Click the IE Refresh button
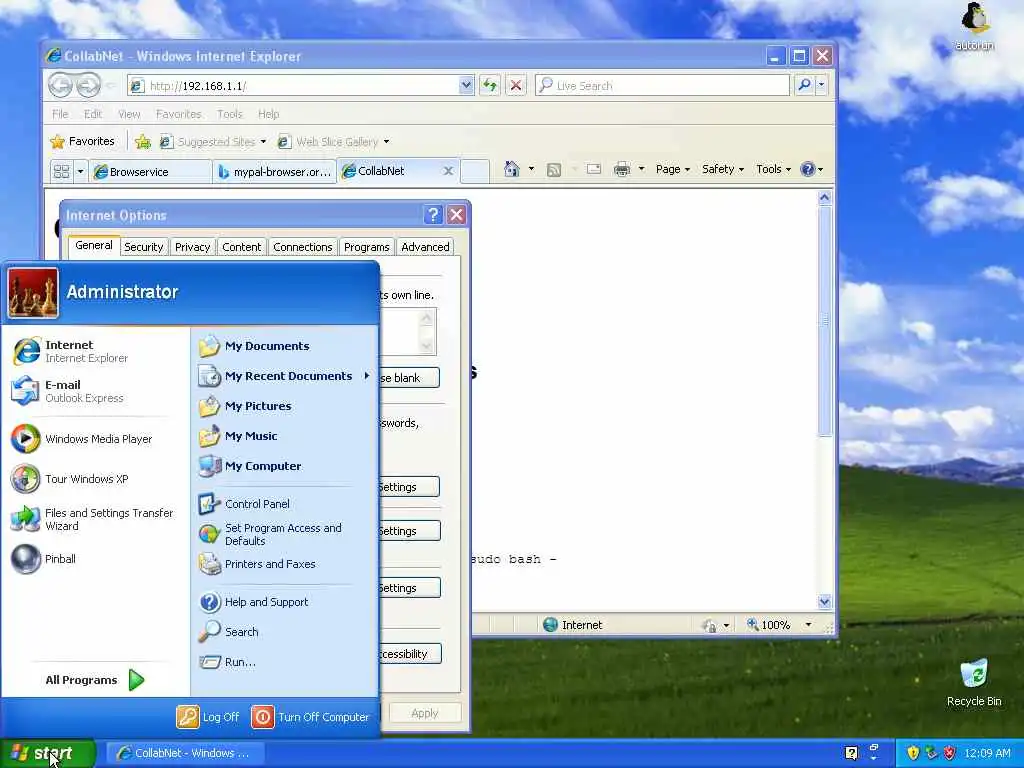The image size is (1024, 768). [490, 85]
